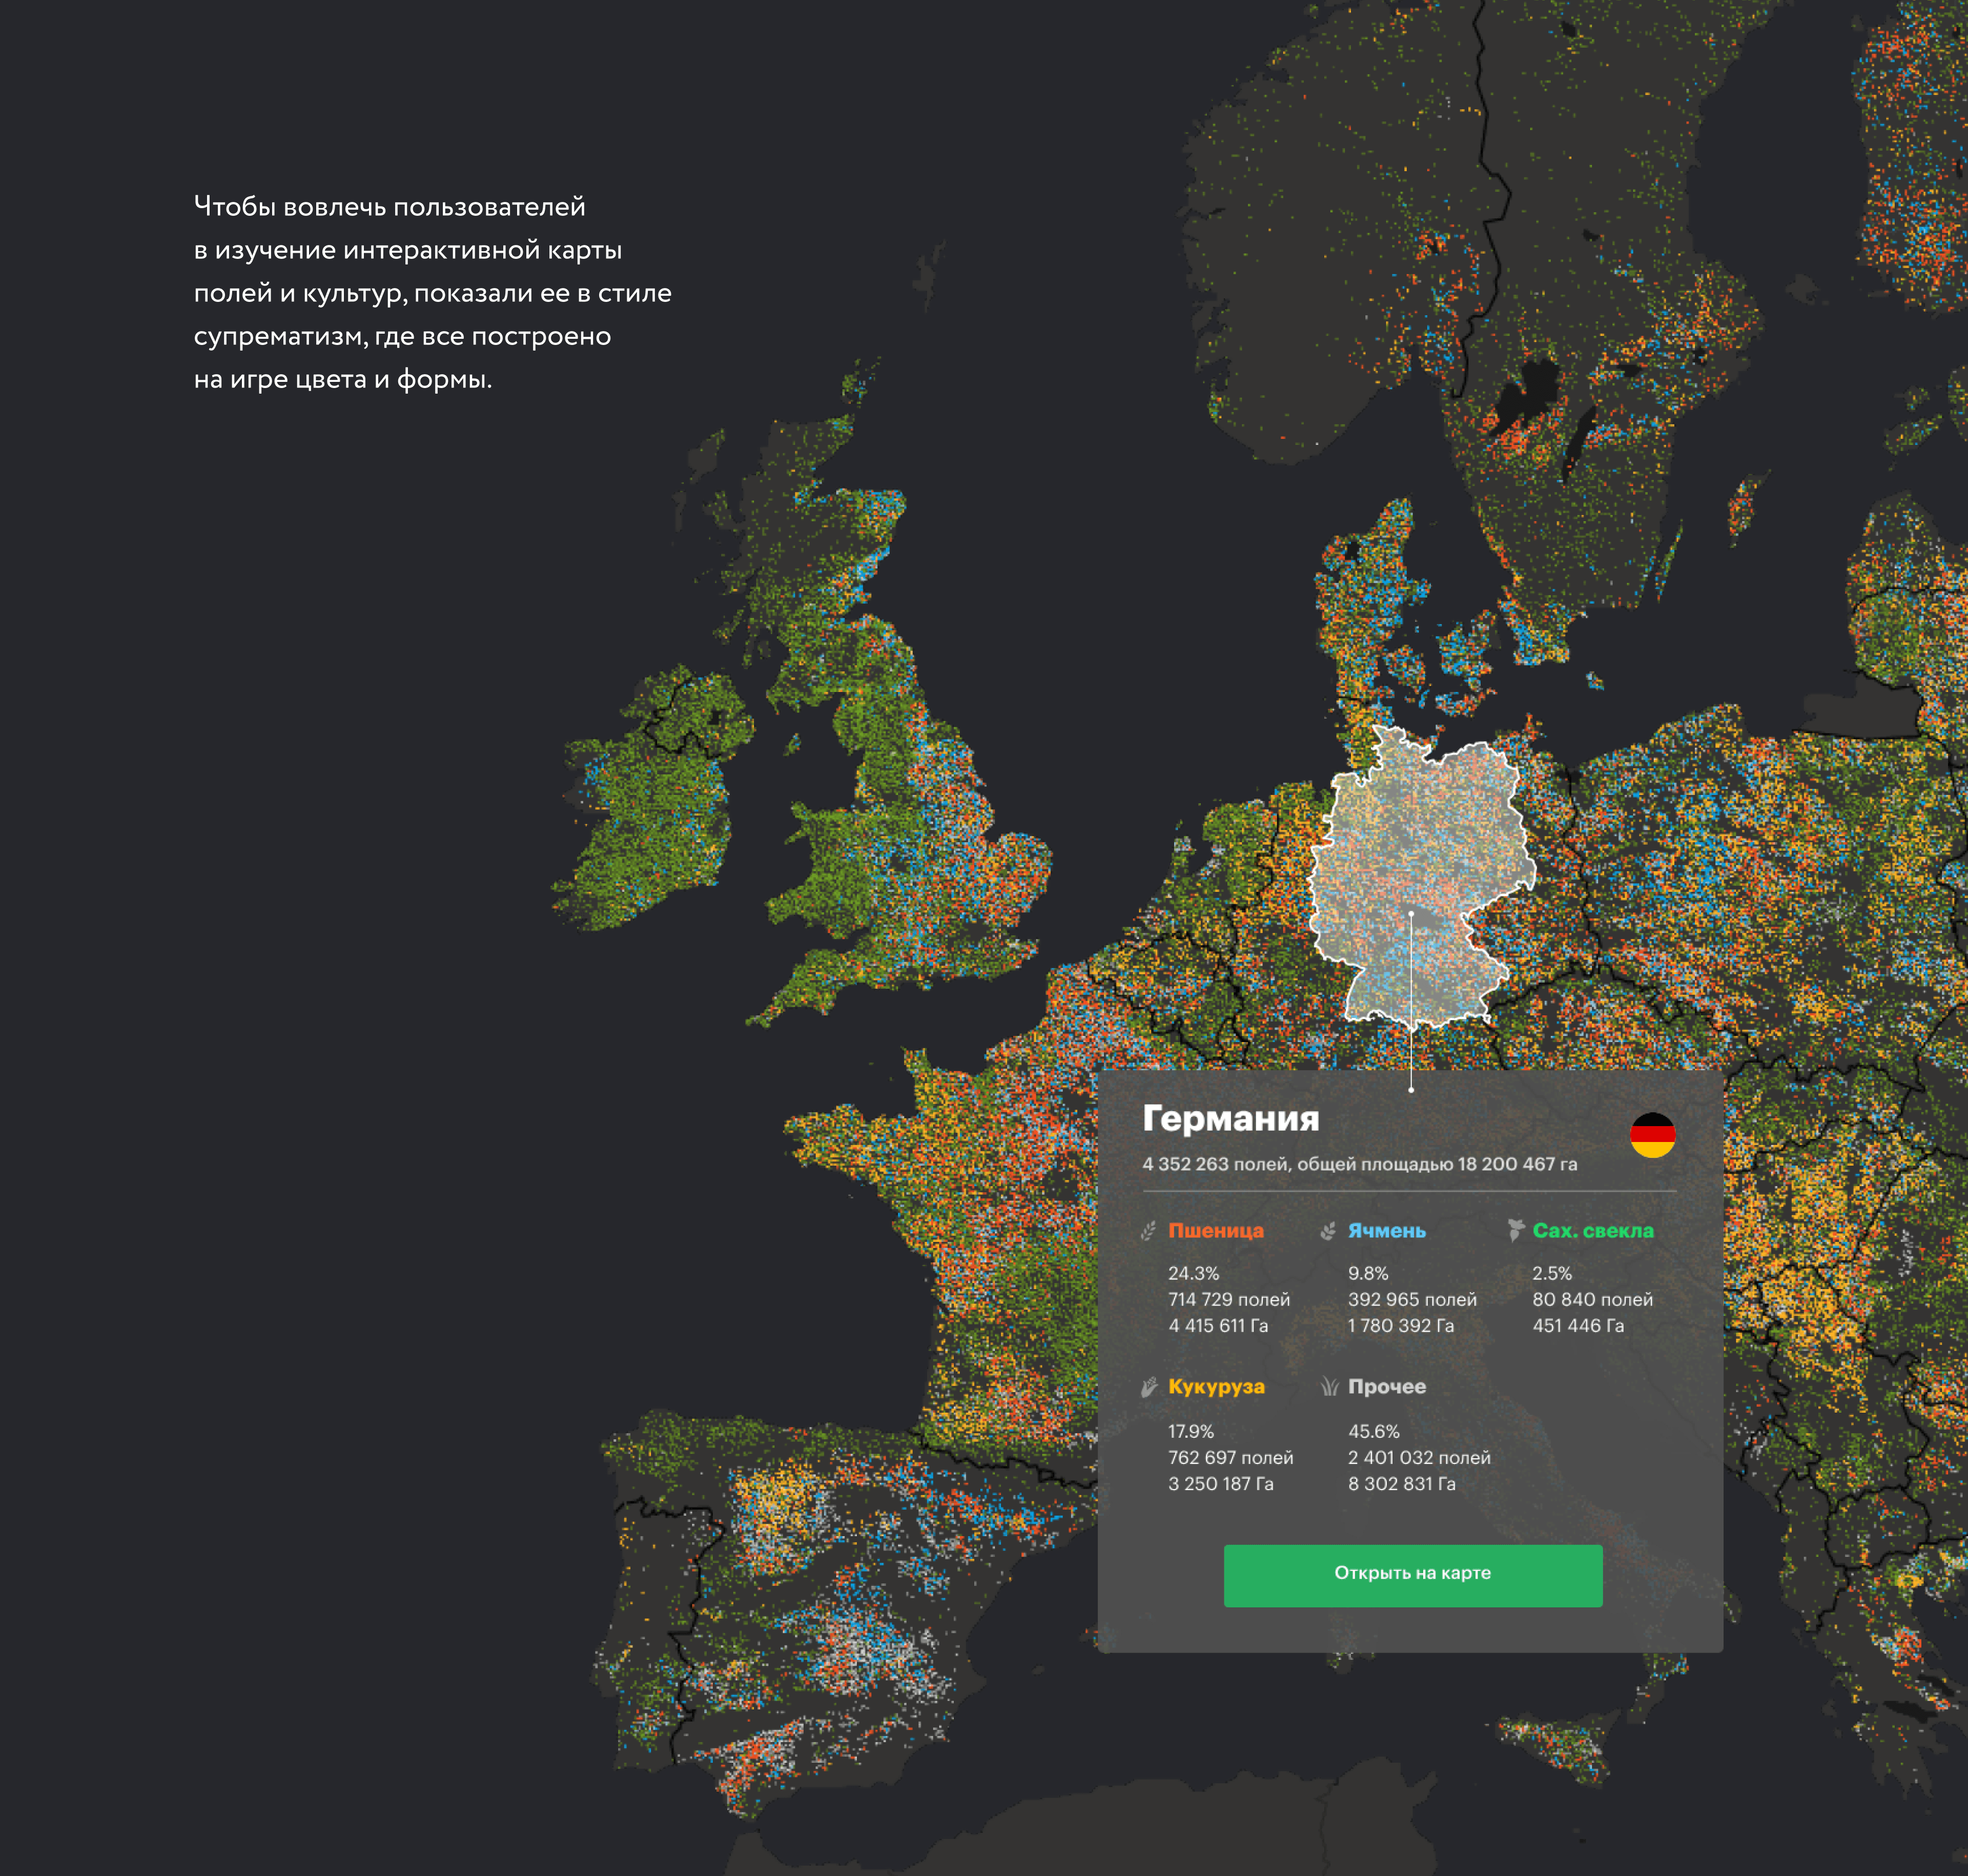Click the round German flag icon
1968x1876 pixels.
click(x=1652, y=1135)
